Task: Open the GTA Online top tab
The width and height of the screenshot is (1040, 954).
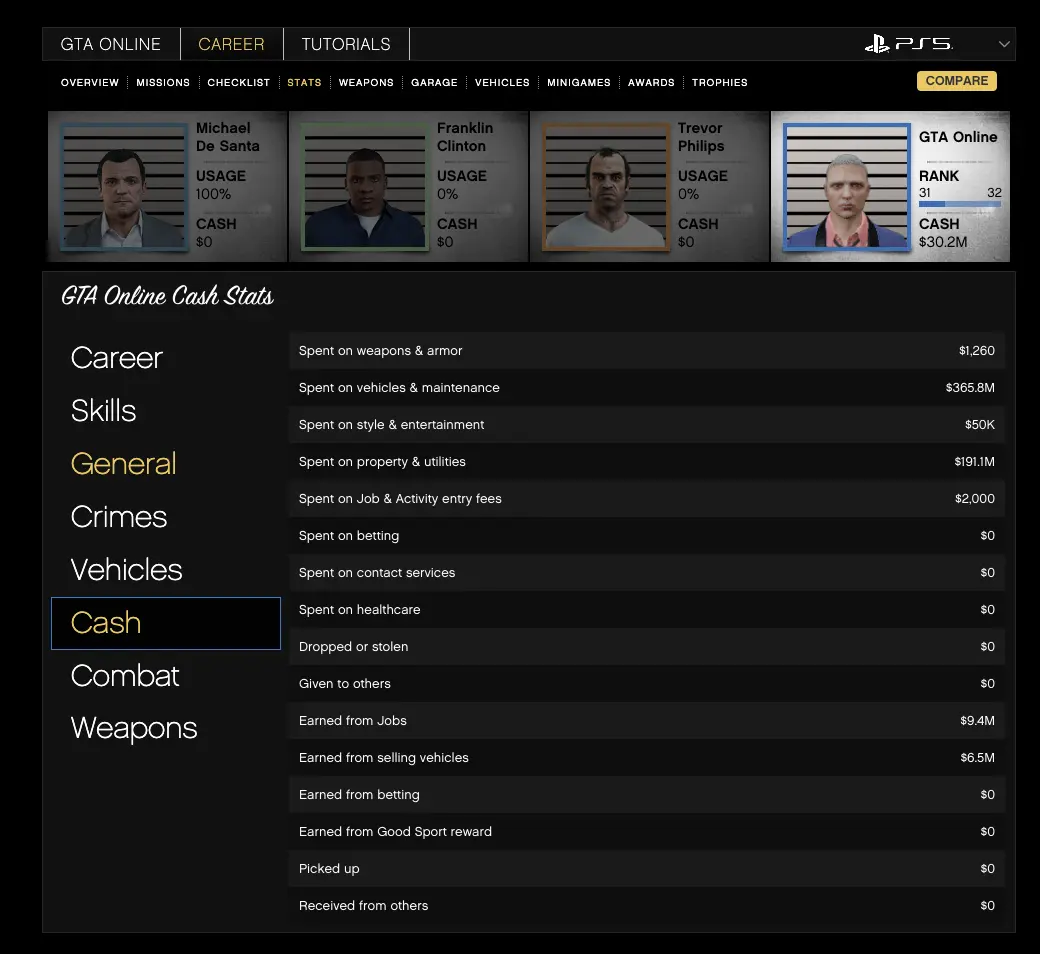Action: click(110, 44)
